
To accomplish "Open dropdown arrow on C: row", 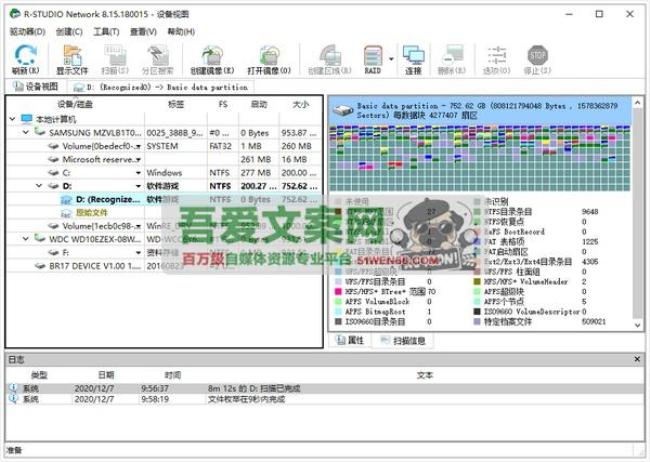I will (138, 173).
